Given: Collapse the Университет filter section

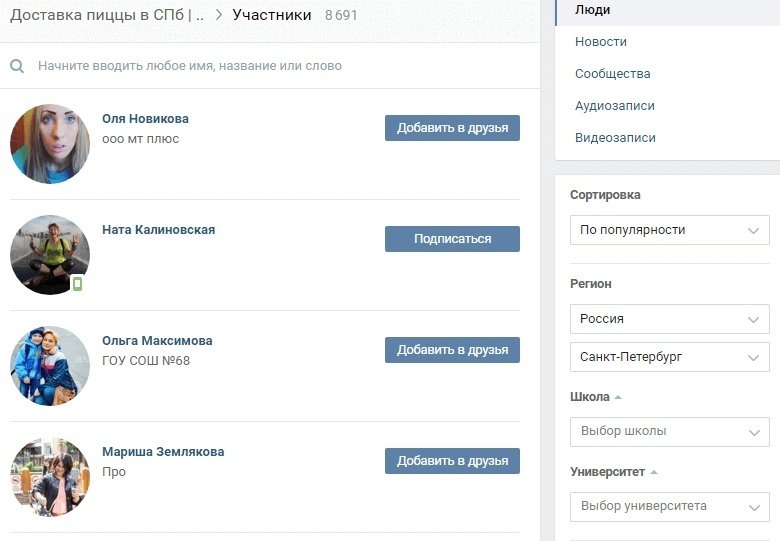Looking at the screenshot, I should click(654, 471).
